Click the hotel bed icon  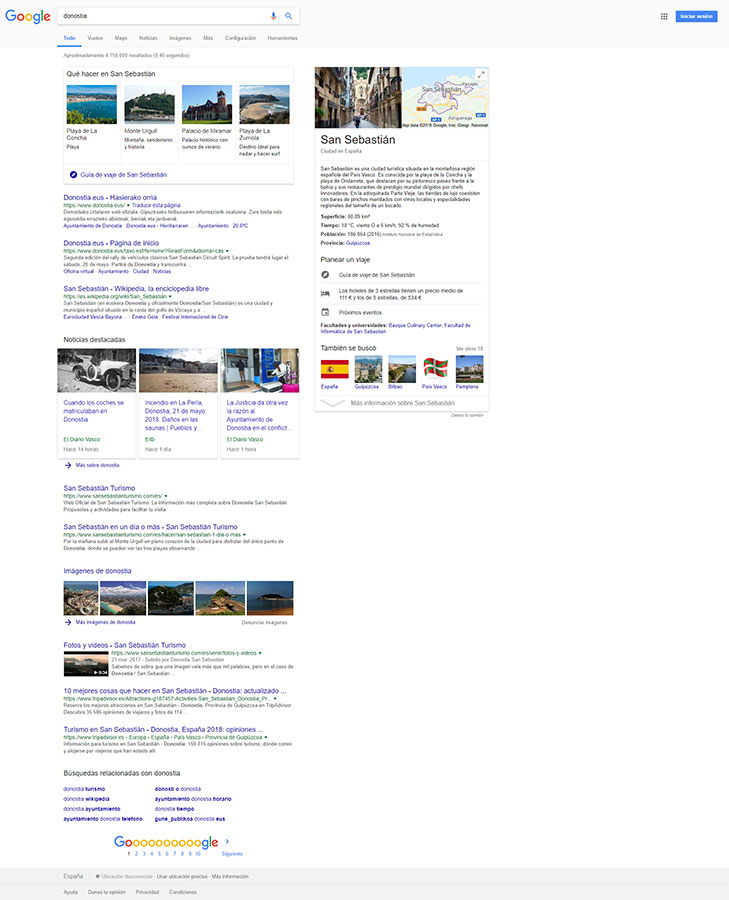324,293
